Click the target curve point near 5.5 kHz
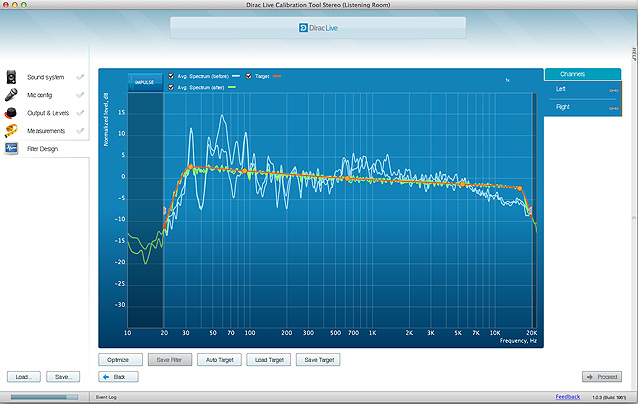The height and width of the screenshot is (404, 638). (463, 184)
